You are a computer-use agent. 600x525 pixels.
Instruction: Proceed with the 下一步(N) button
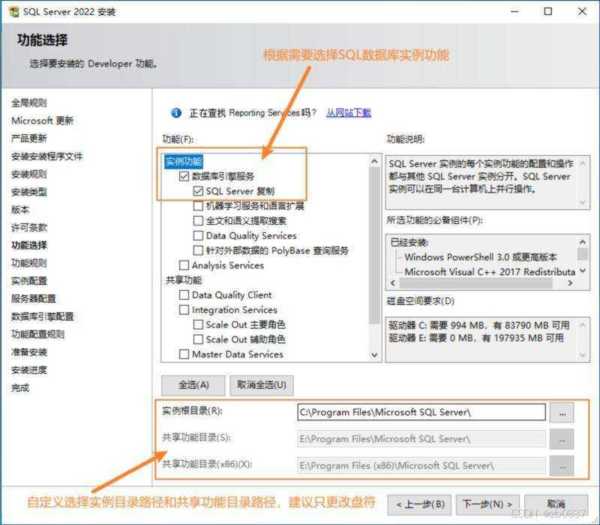pos(488,505)
